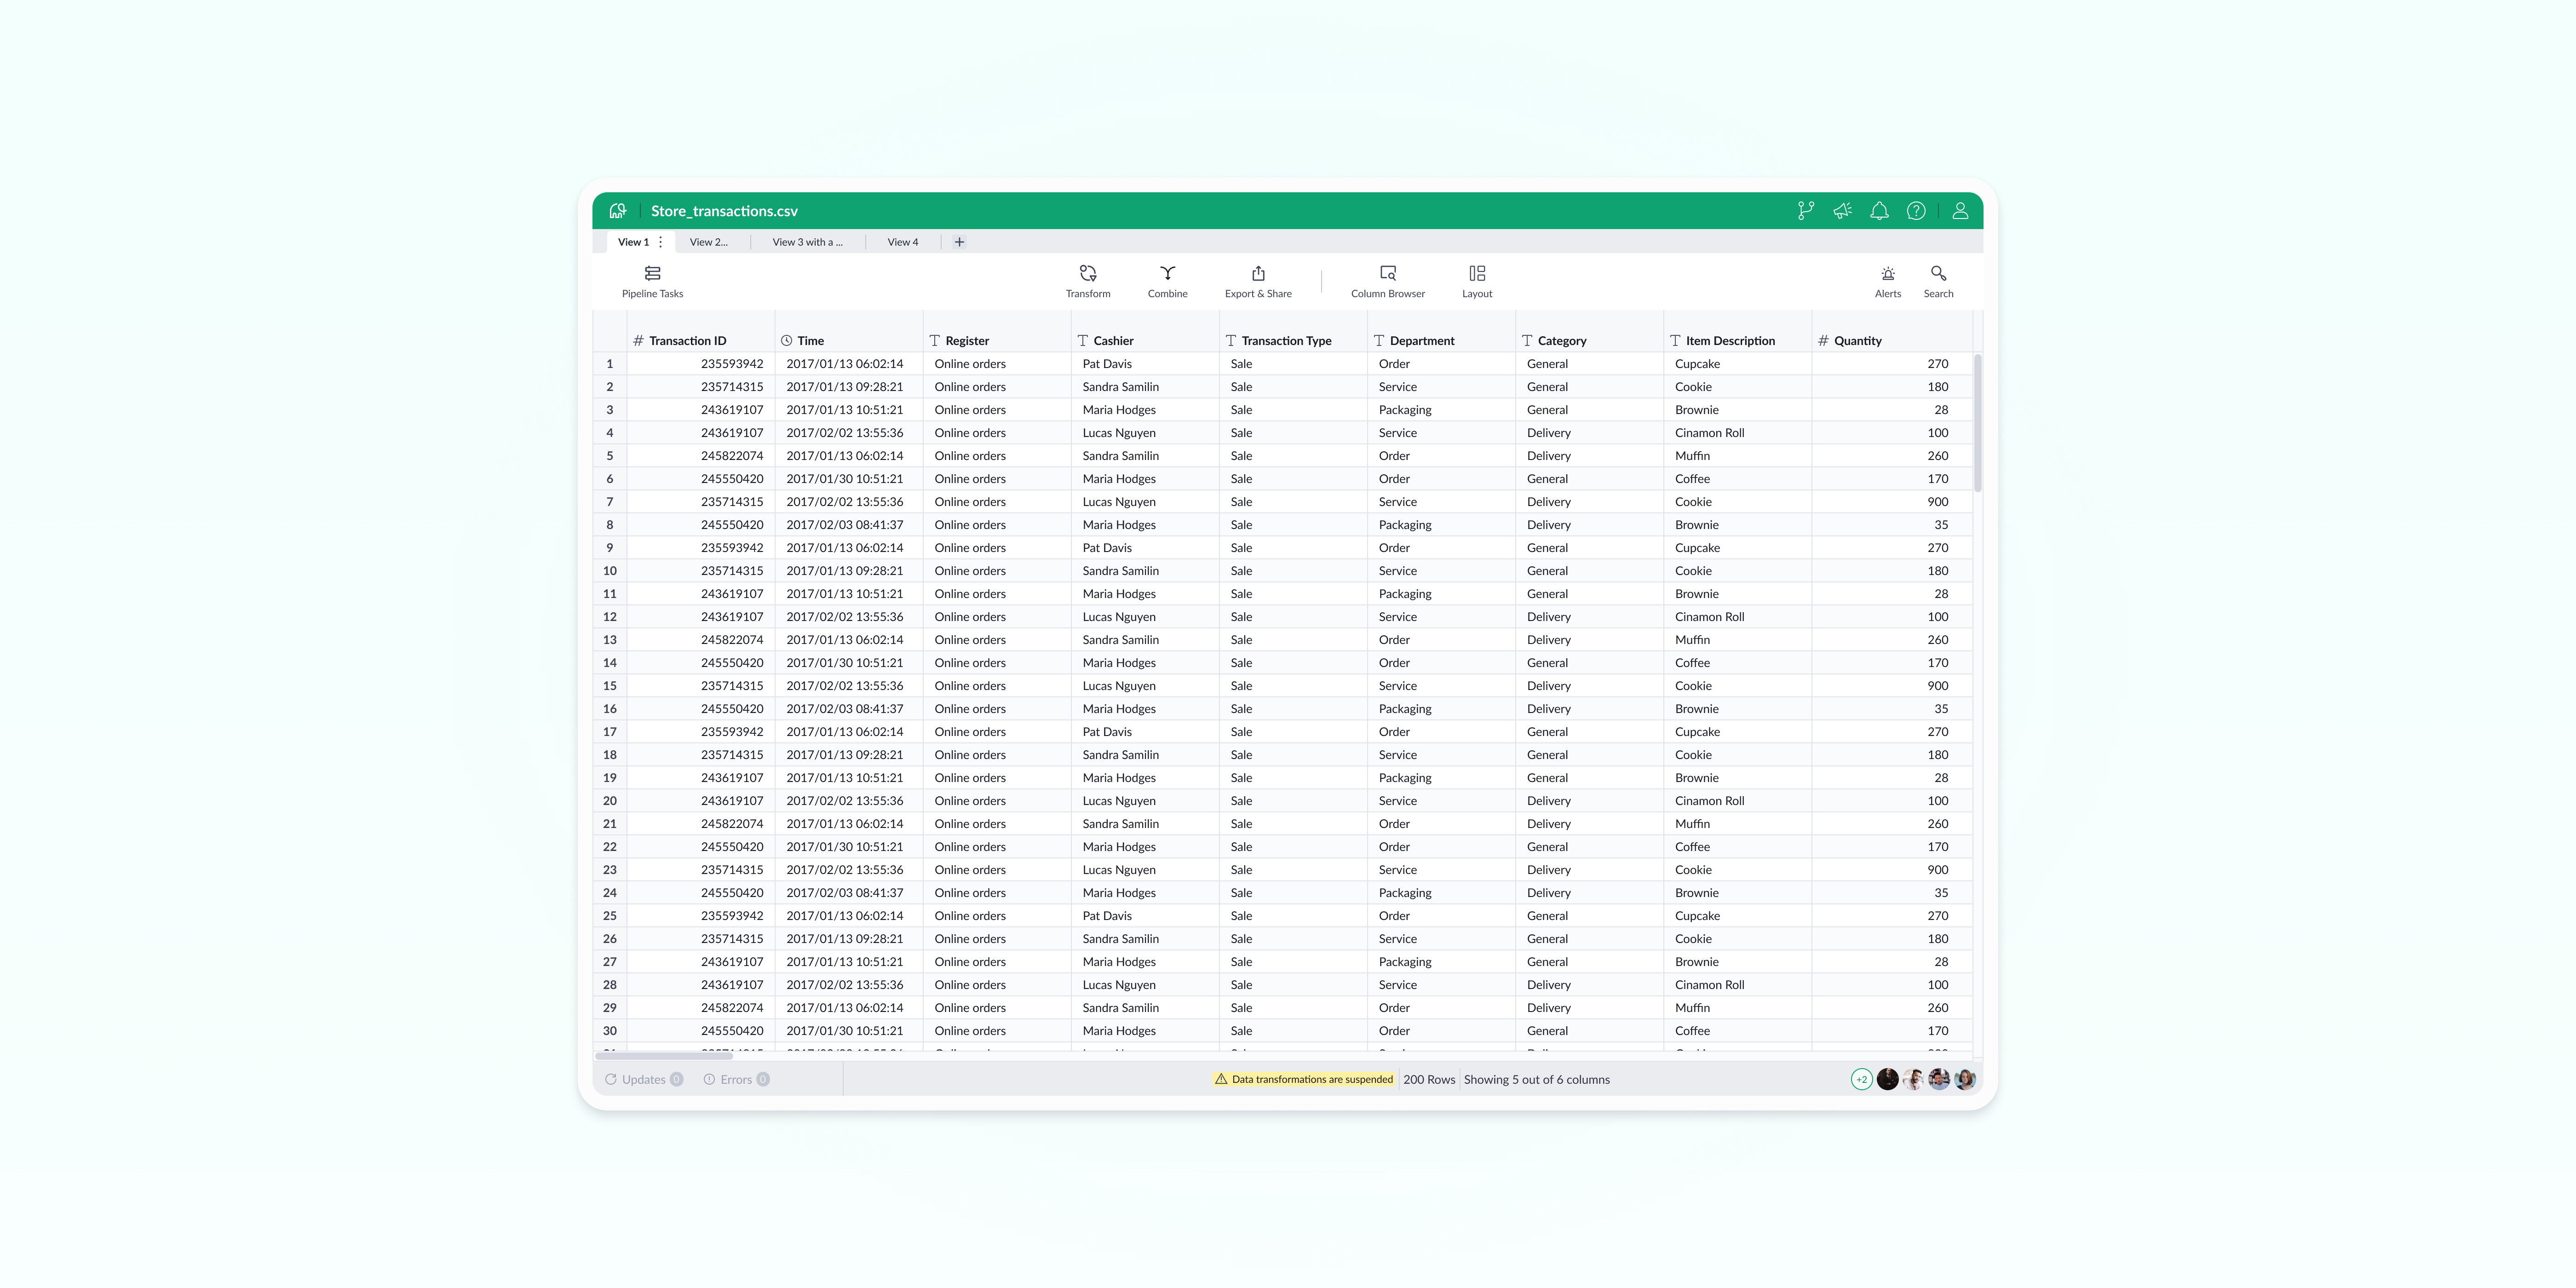Viewport: 2576px width, 1288px height.
Task: Click the horizontal scrollbar thumb
Action: click(664, 1056)
